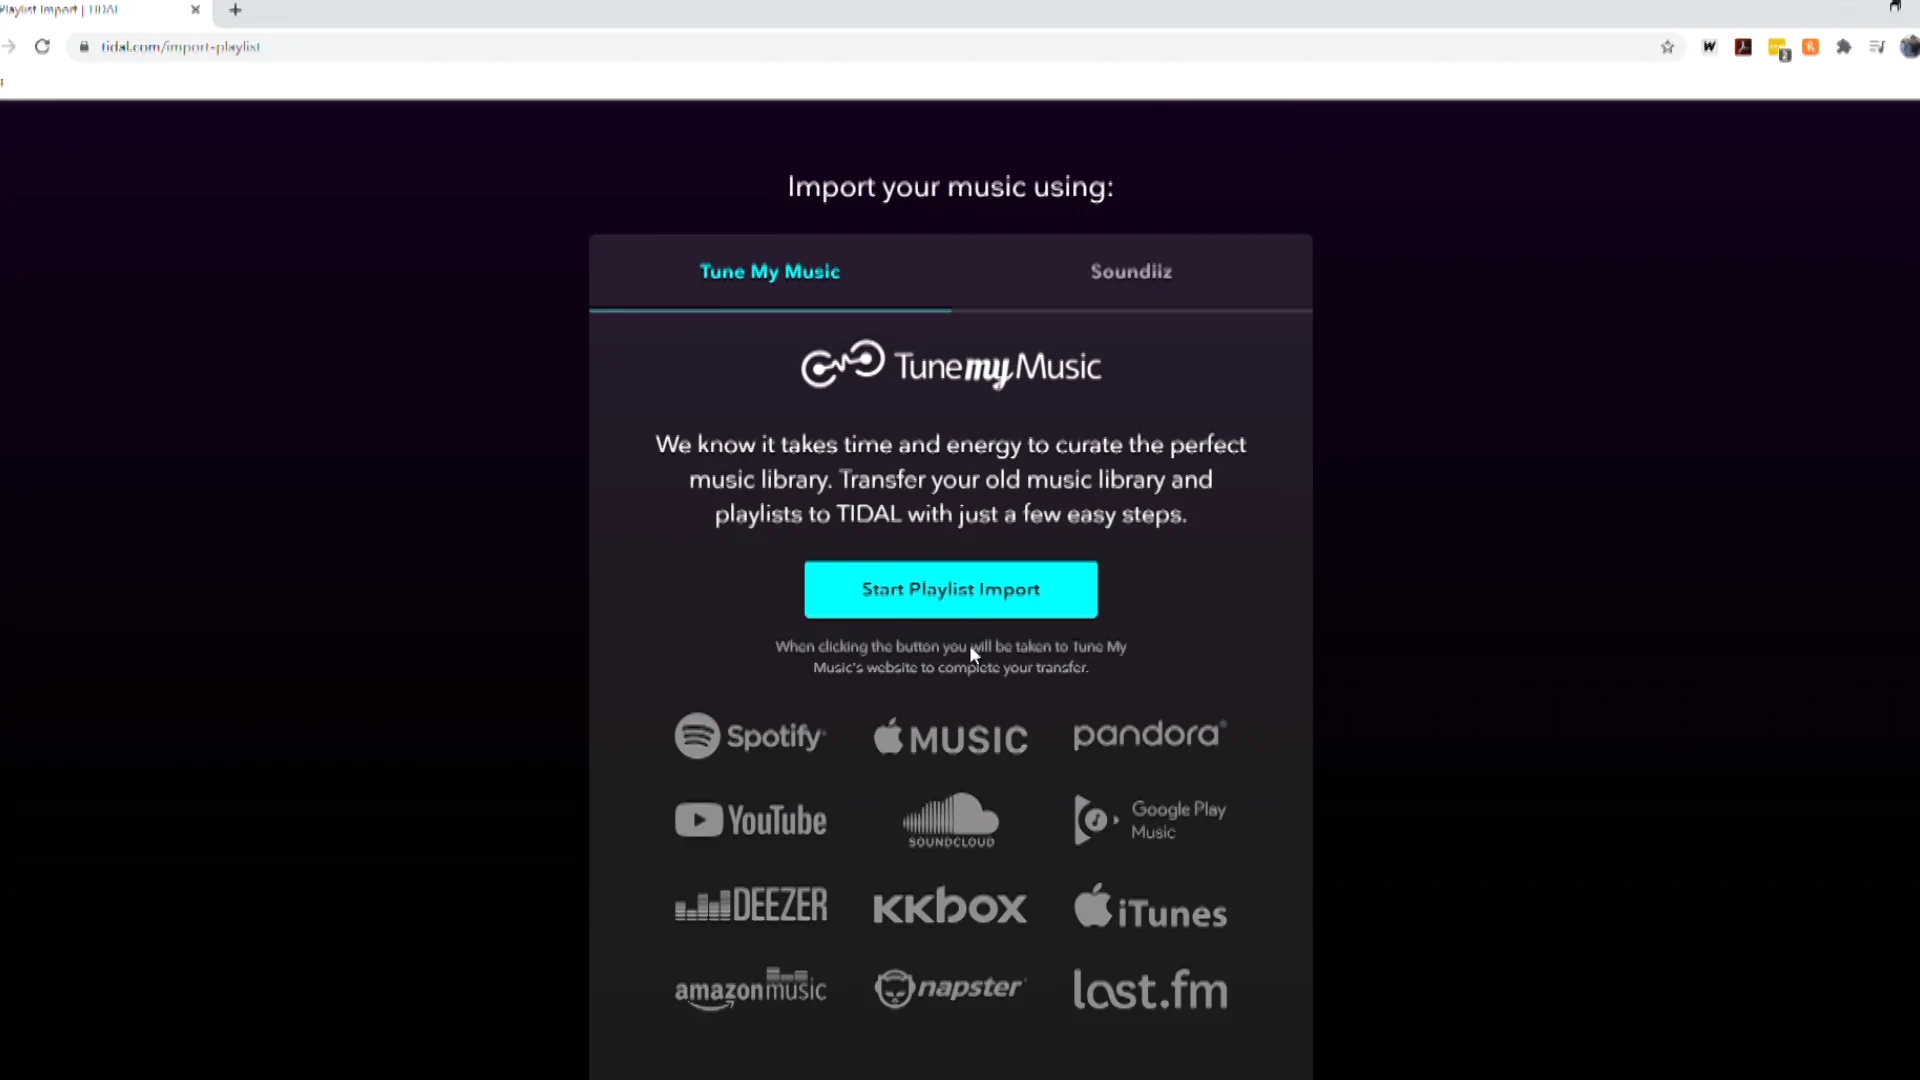Click the Deezer icon

tap(748, 906)
